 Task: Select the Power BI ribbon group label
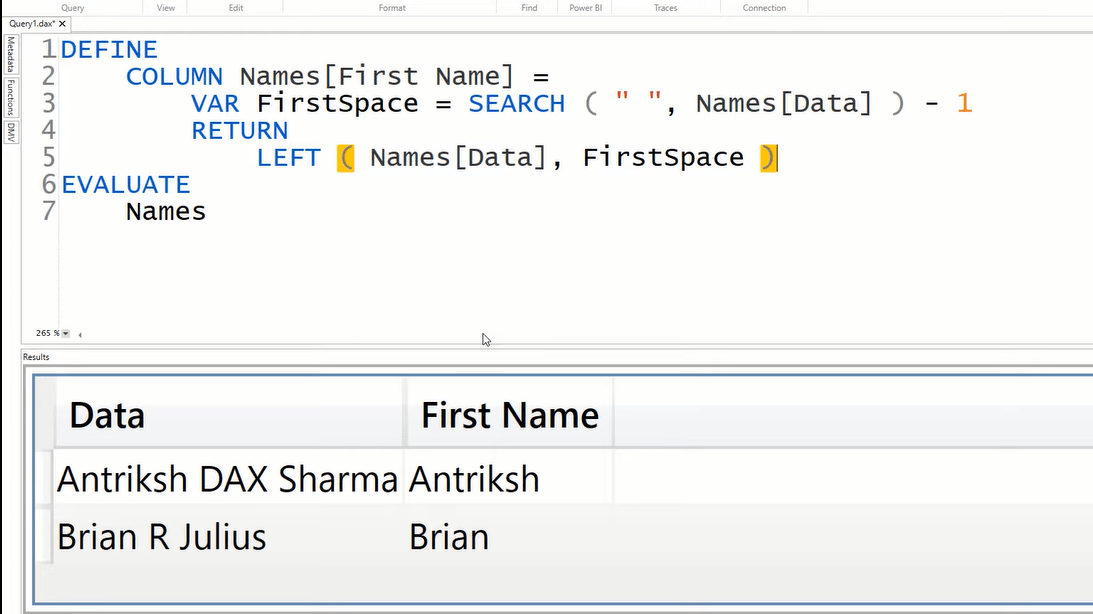(586, 8)
